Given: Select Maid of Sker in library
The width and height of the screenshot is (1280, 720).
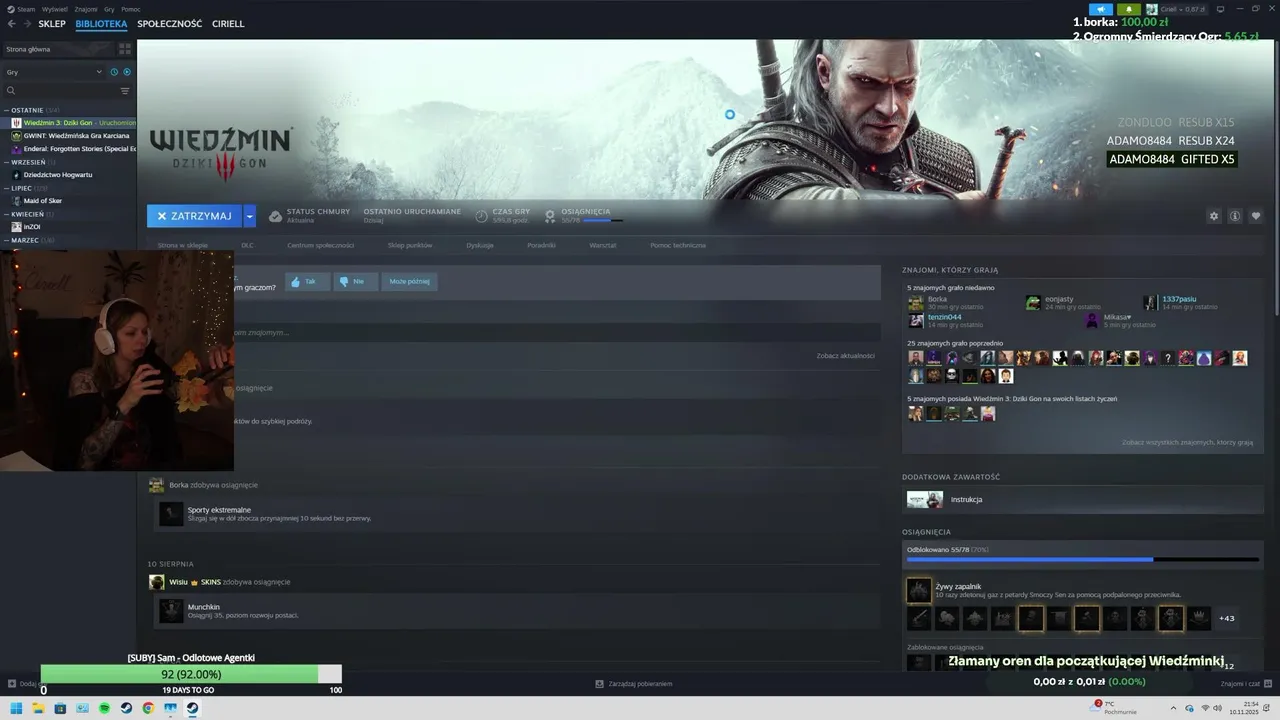Looking at the screenshot, I should click(x=43, y=201).
